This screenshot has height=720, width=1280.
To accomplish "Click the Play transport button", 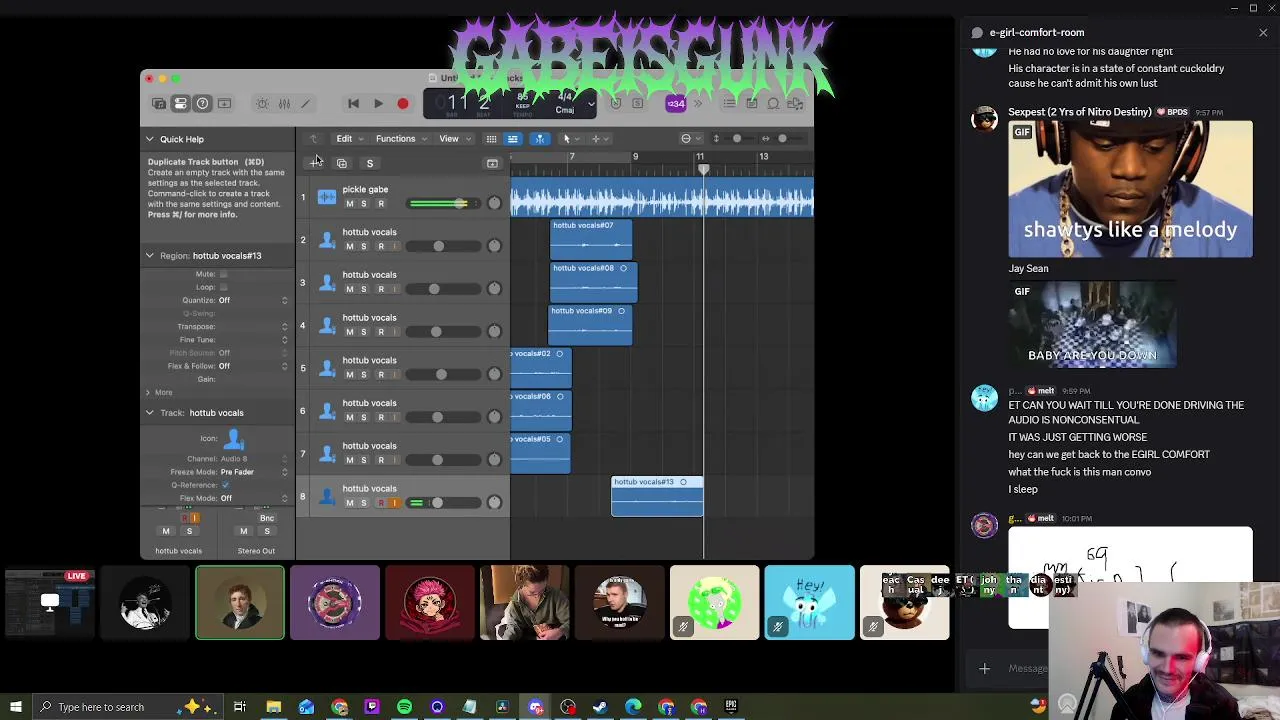I will (x=378, y=103).
